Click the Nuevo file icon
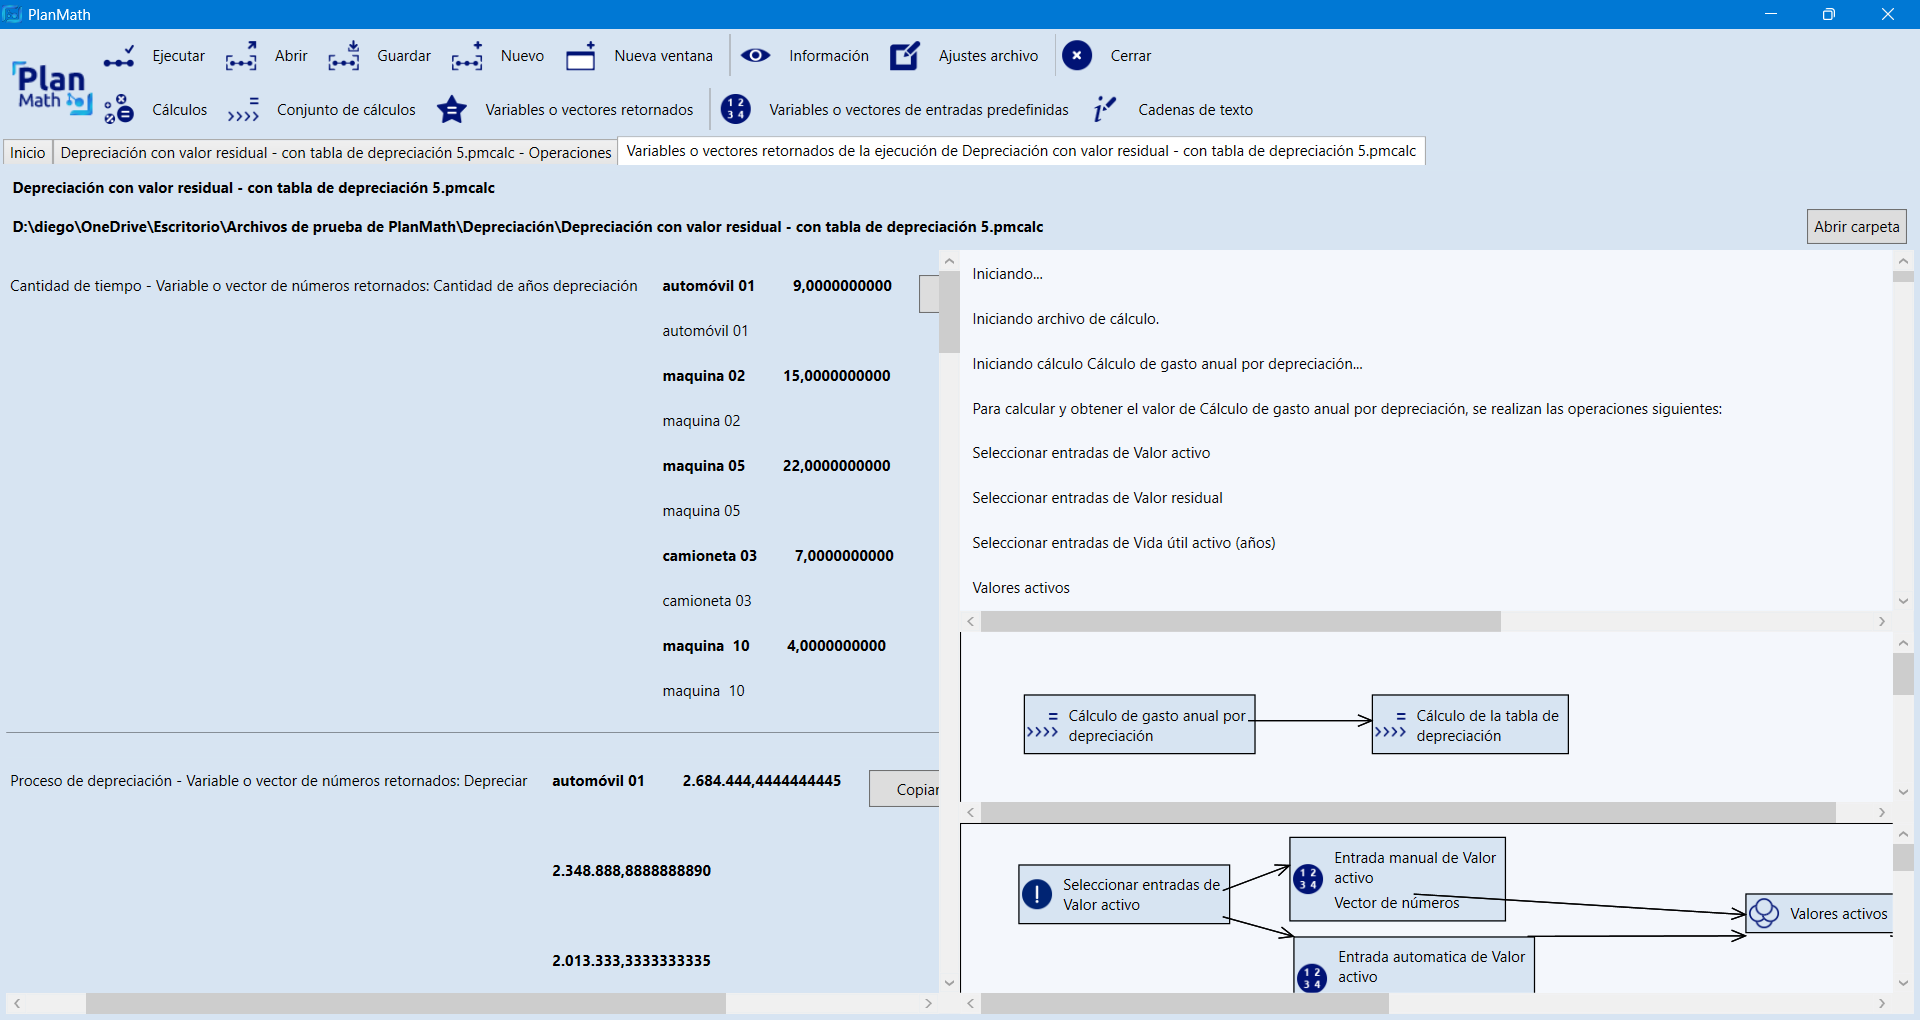Viewport: 1920px width, 1020px height. 467,56
